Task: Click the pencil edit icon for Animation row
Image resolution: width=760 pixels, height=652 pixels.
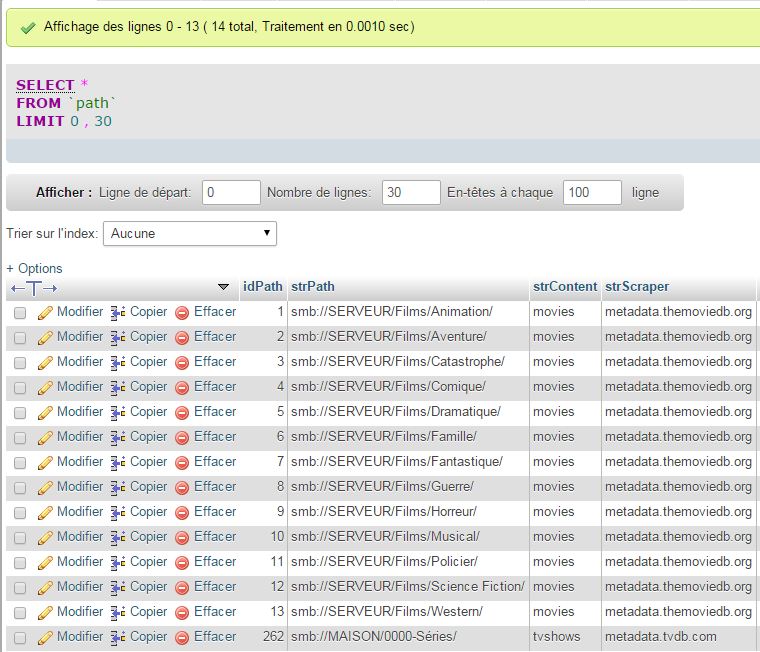Action: tap(45, 312)
